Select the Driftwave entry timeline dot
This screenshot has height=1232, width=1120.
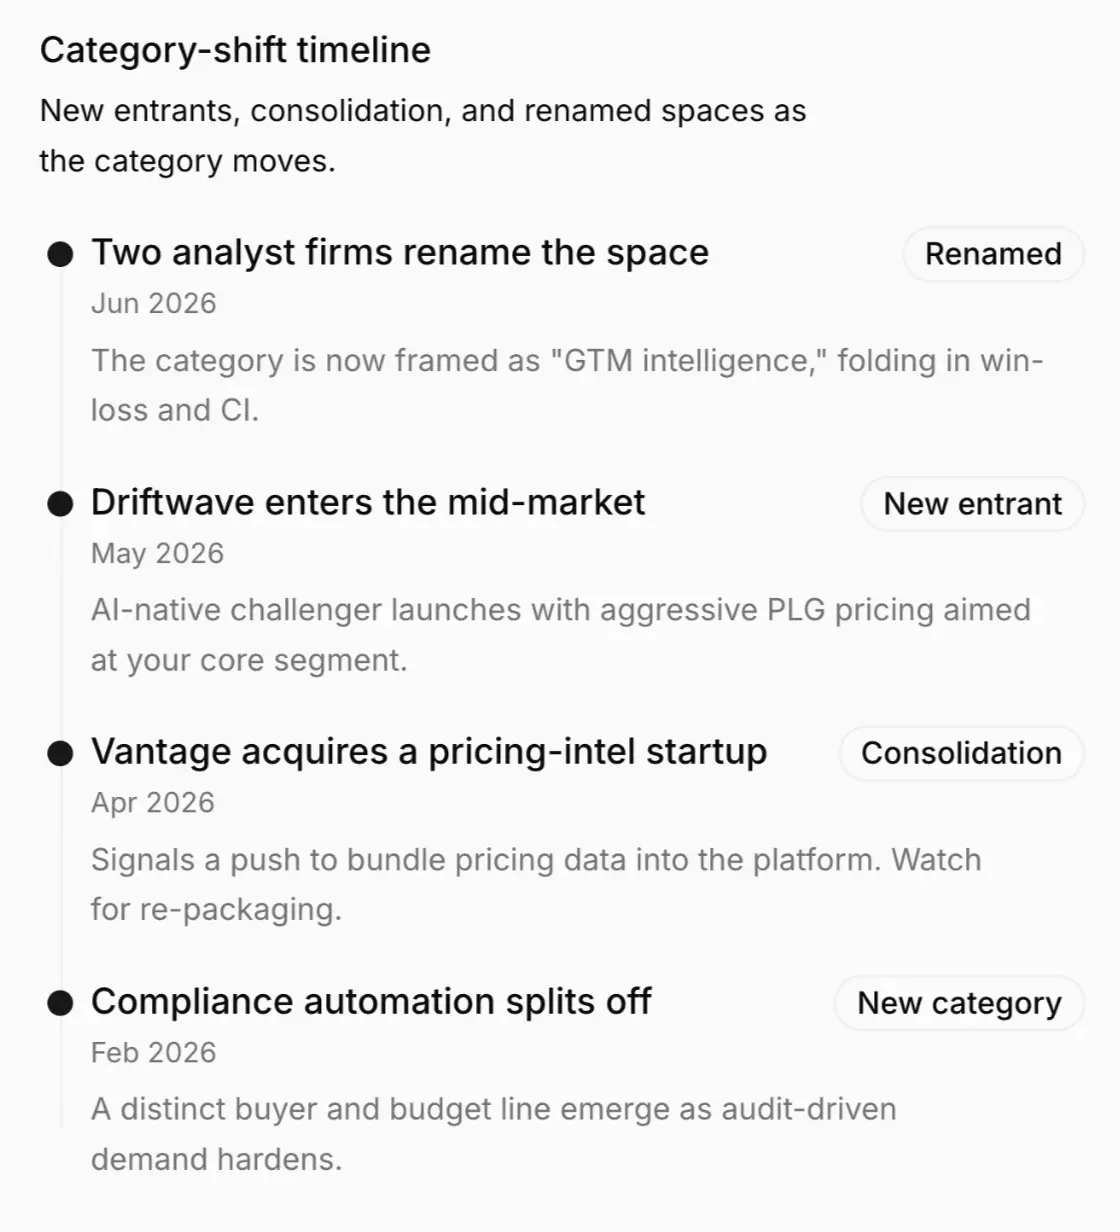[61, 504]
